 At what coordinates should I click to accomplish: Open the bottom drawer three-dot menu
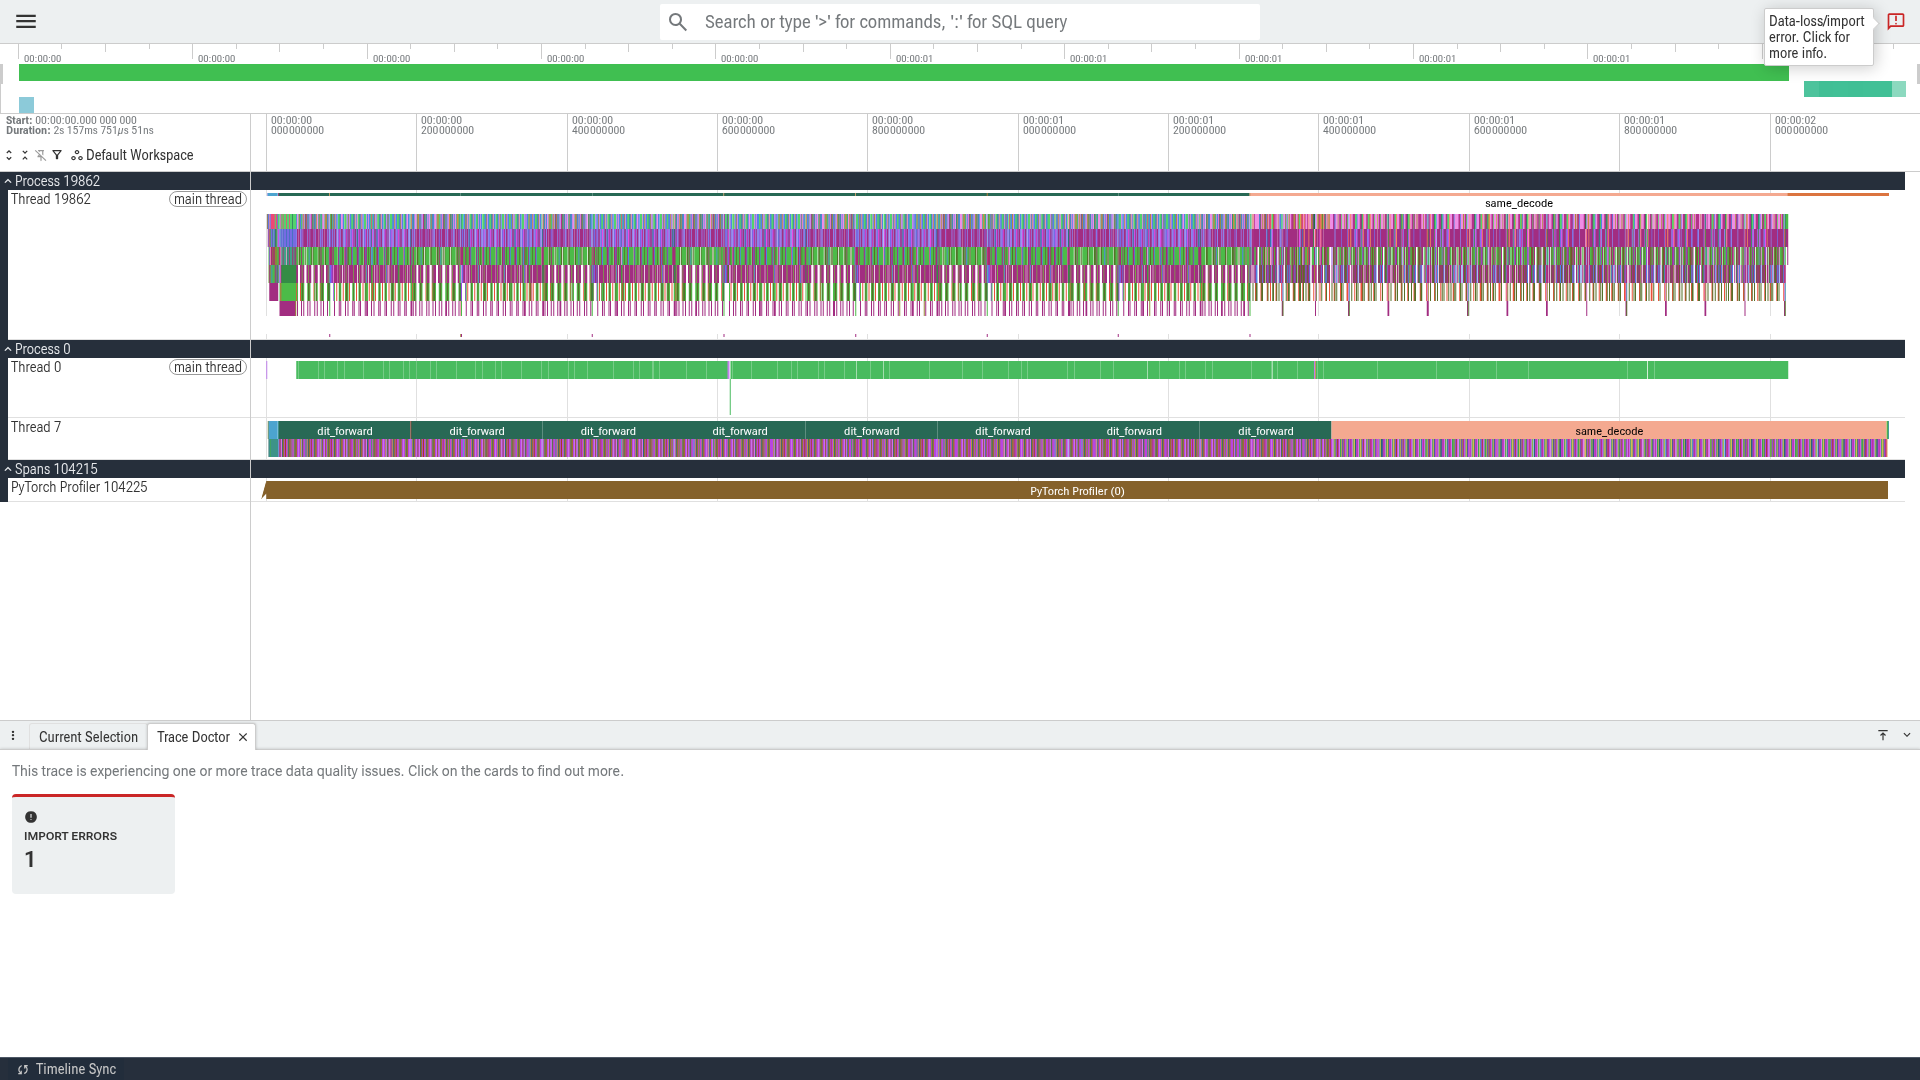point(13,736)
